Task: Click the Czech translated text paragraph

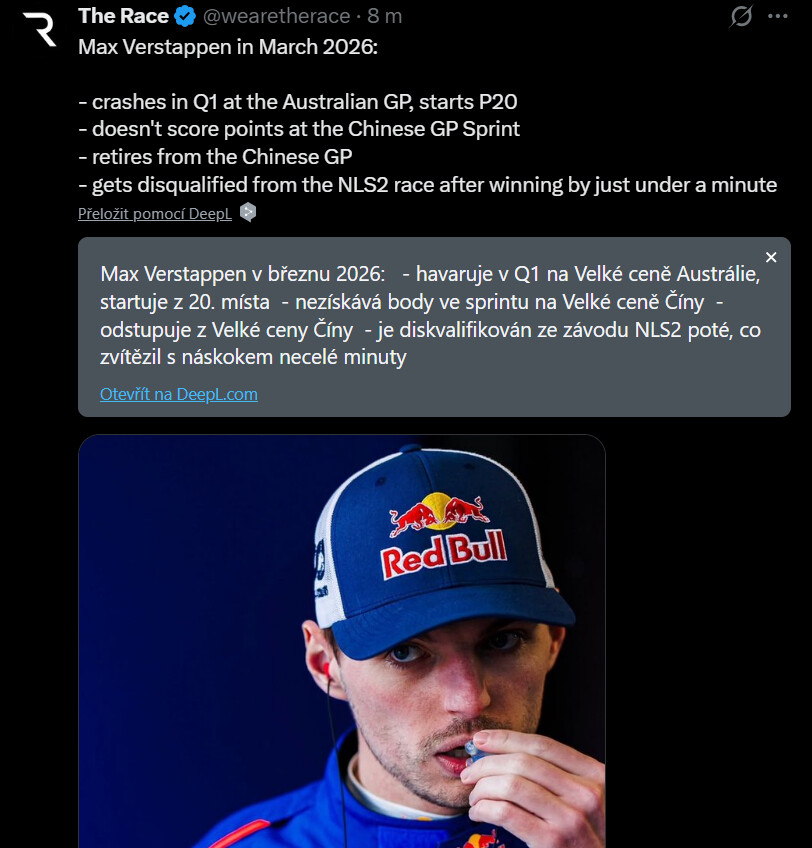Action: point(430,315)
